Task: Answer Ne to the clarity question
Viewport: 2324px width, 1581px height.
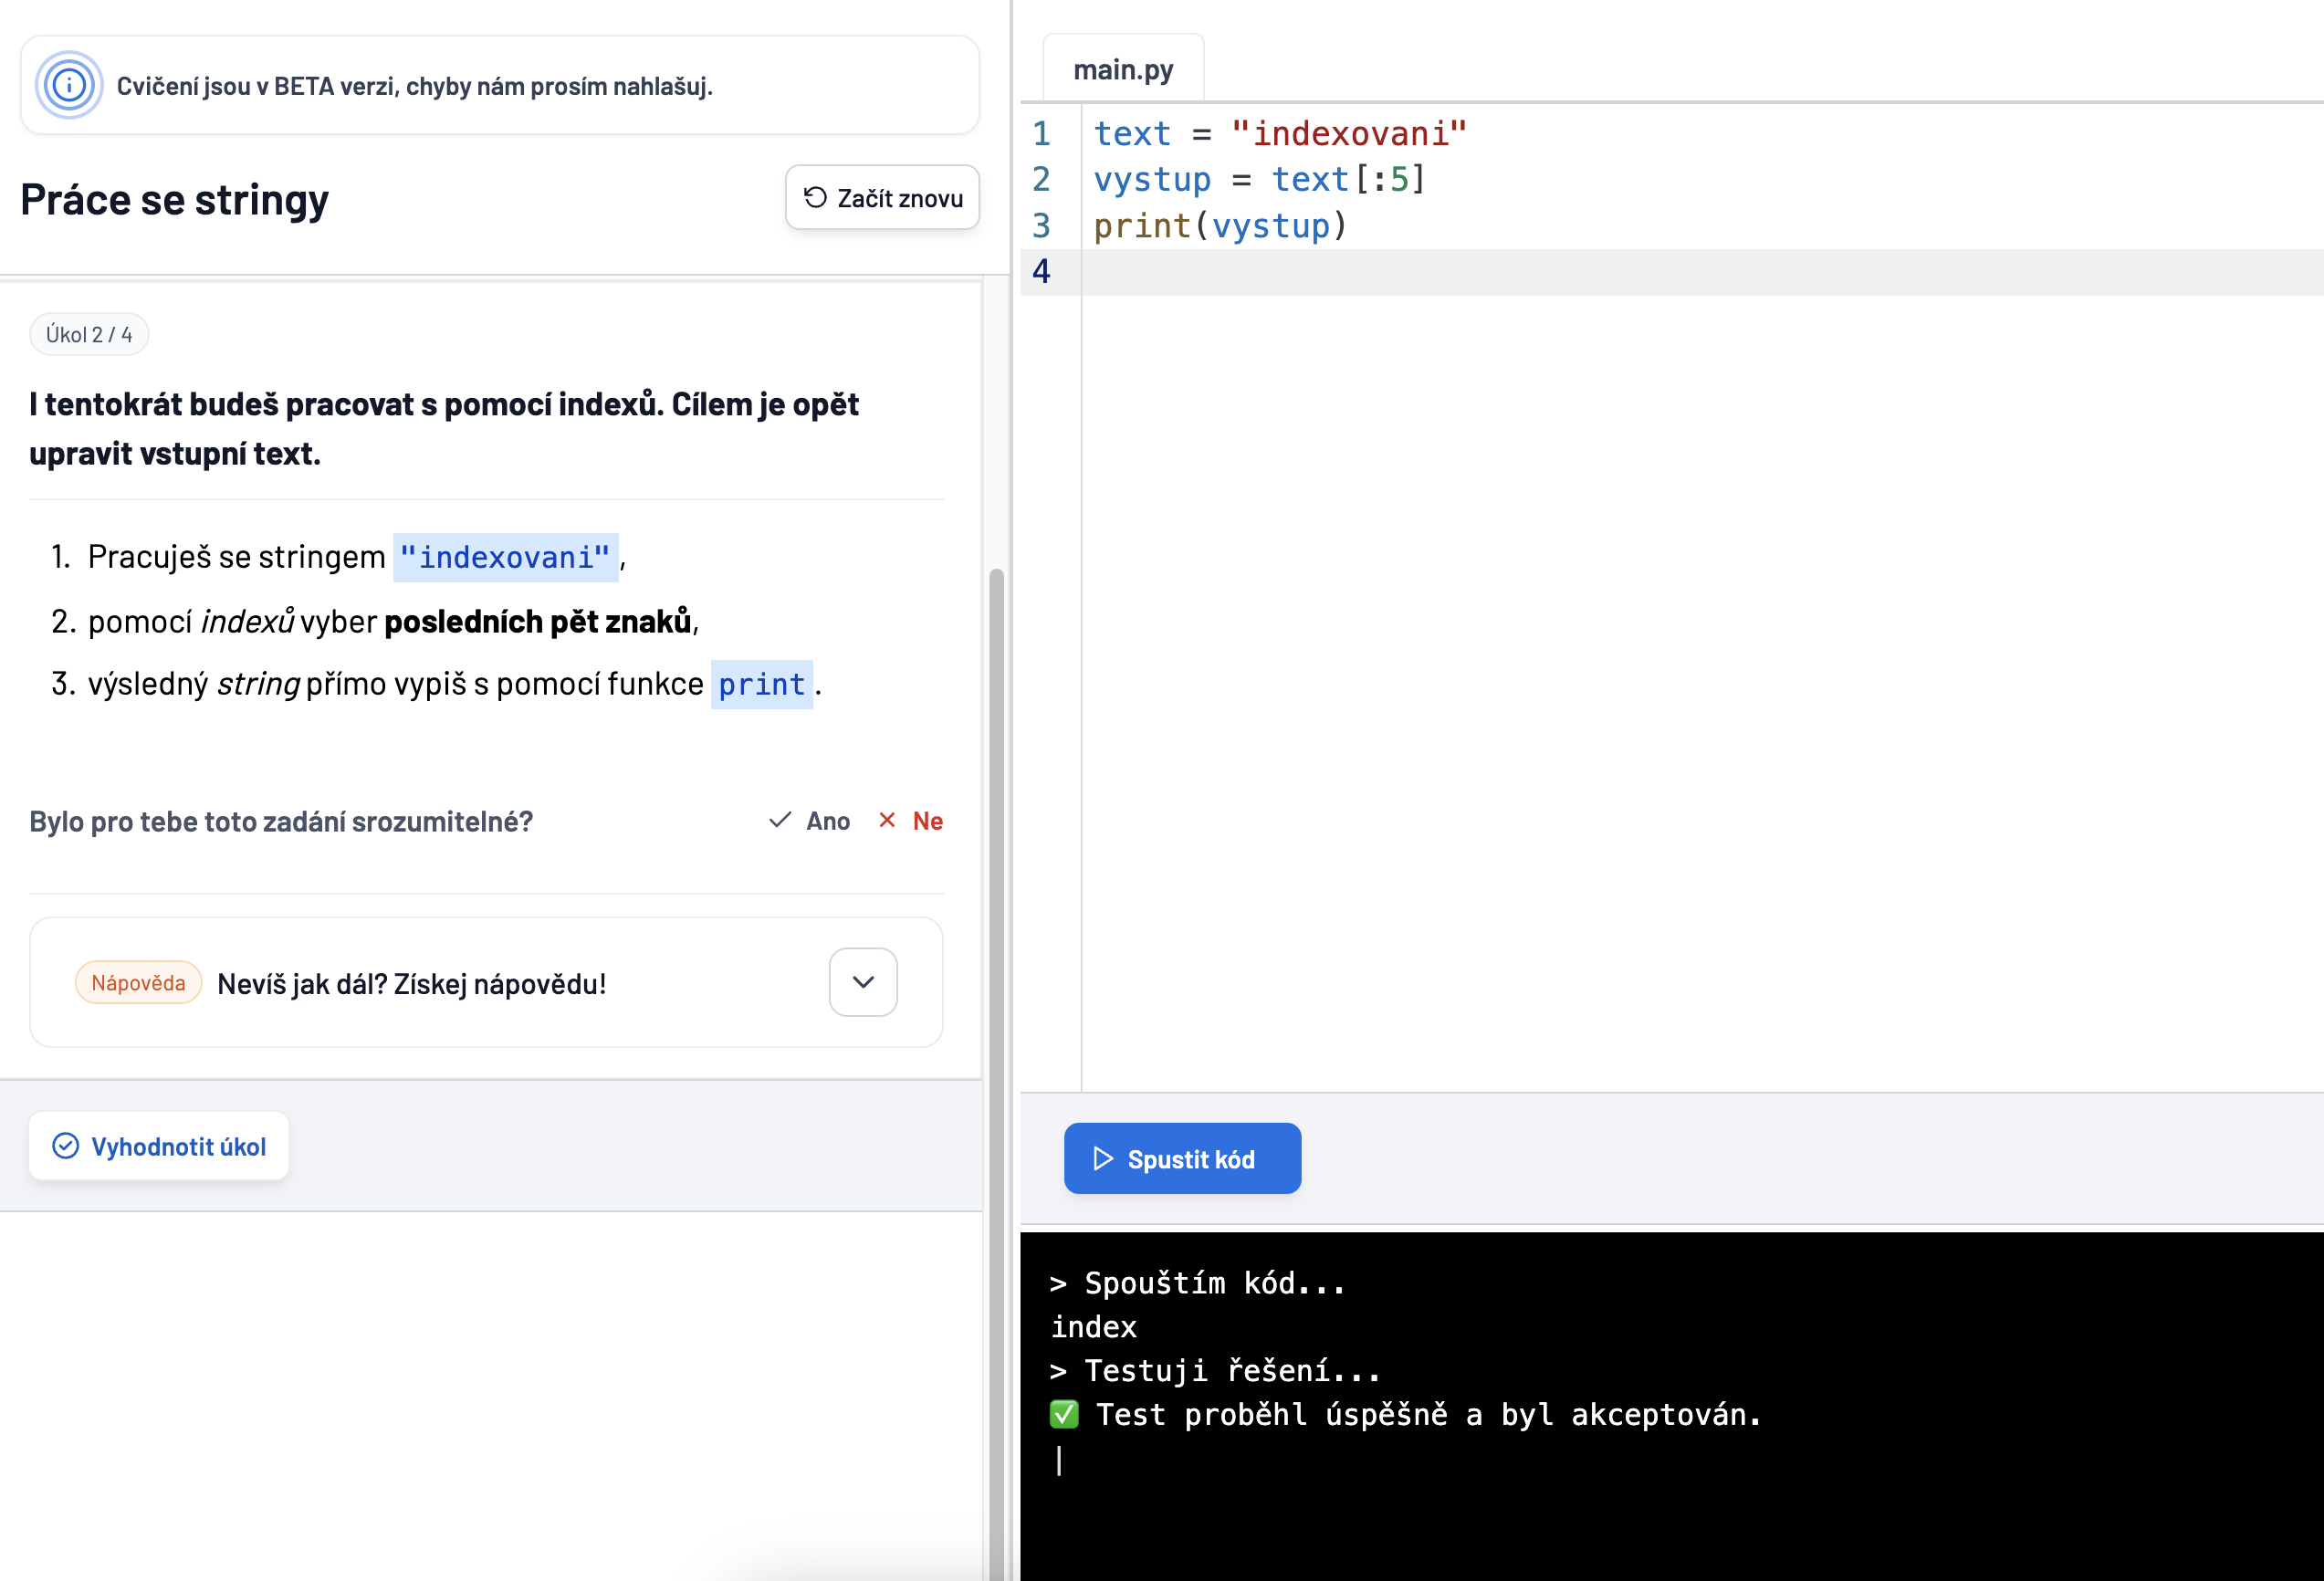Action: [927, 821]
